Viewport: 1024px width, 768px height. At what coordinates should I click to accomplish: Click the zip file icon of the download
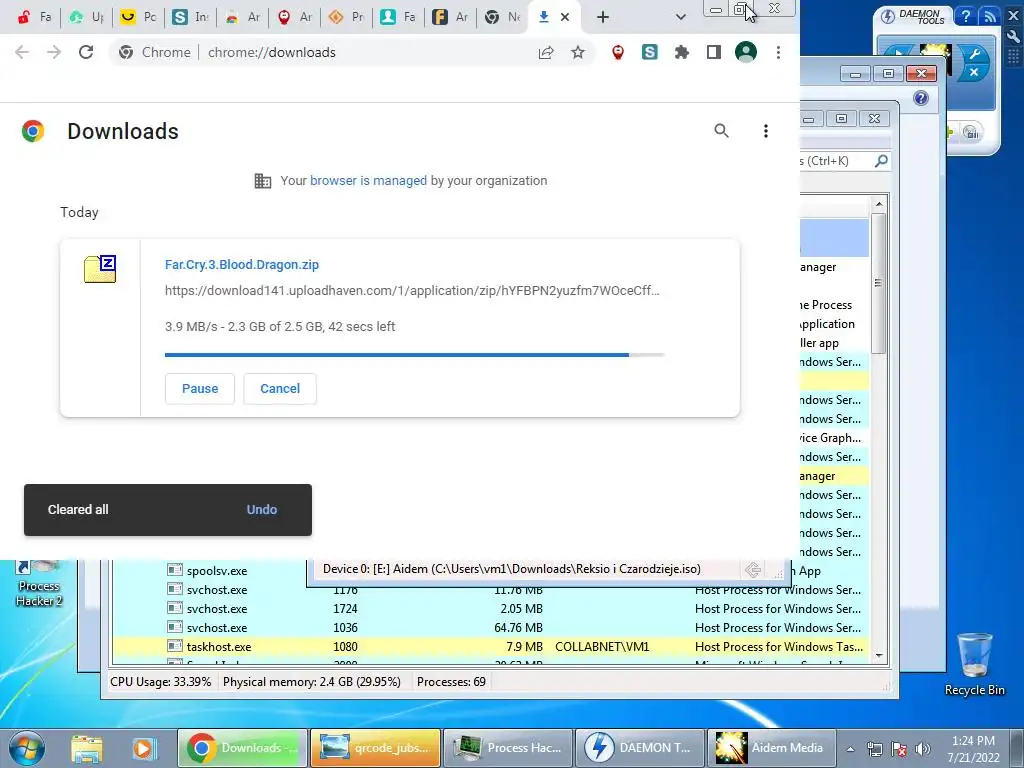tap(100, 269)
